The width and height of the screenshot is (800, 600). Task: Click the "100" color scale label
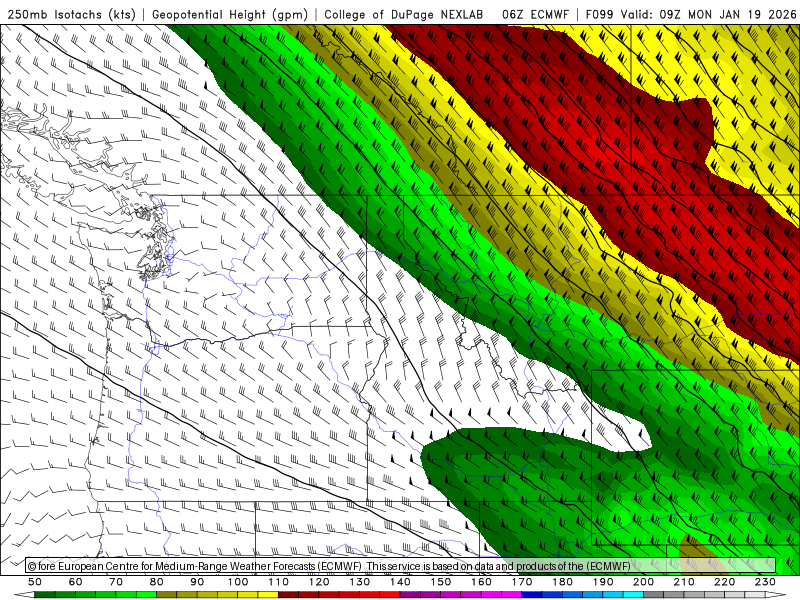238,582
